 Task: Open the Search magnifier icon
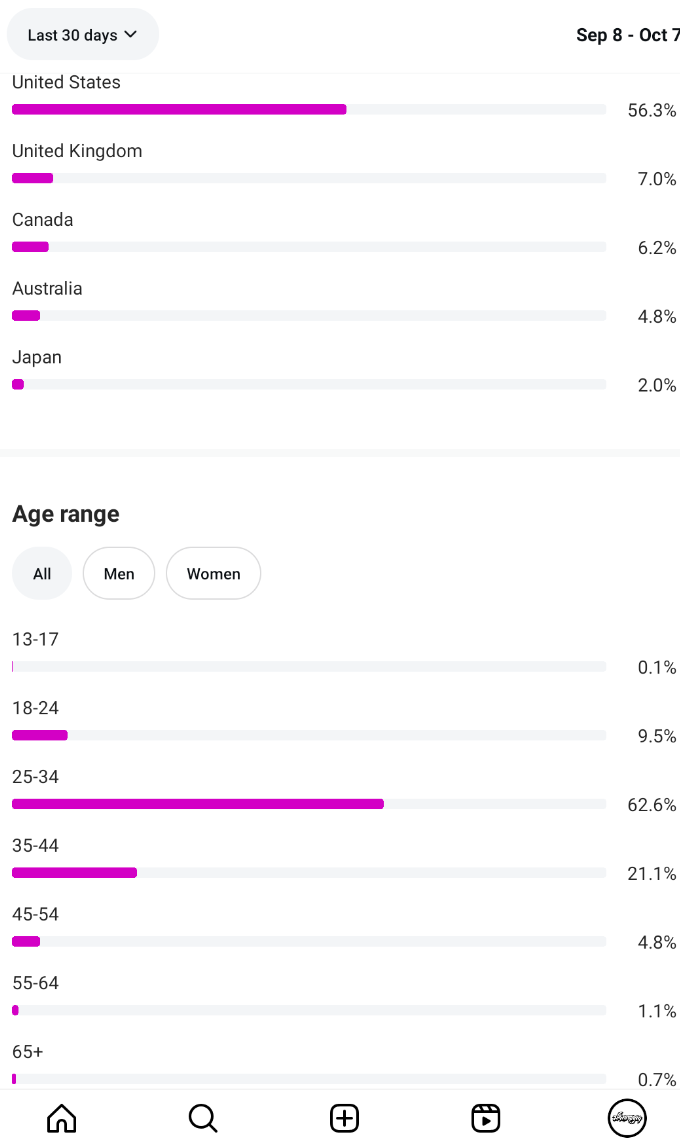(x=203, y=1117)
